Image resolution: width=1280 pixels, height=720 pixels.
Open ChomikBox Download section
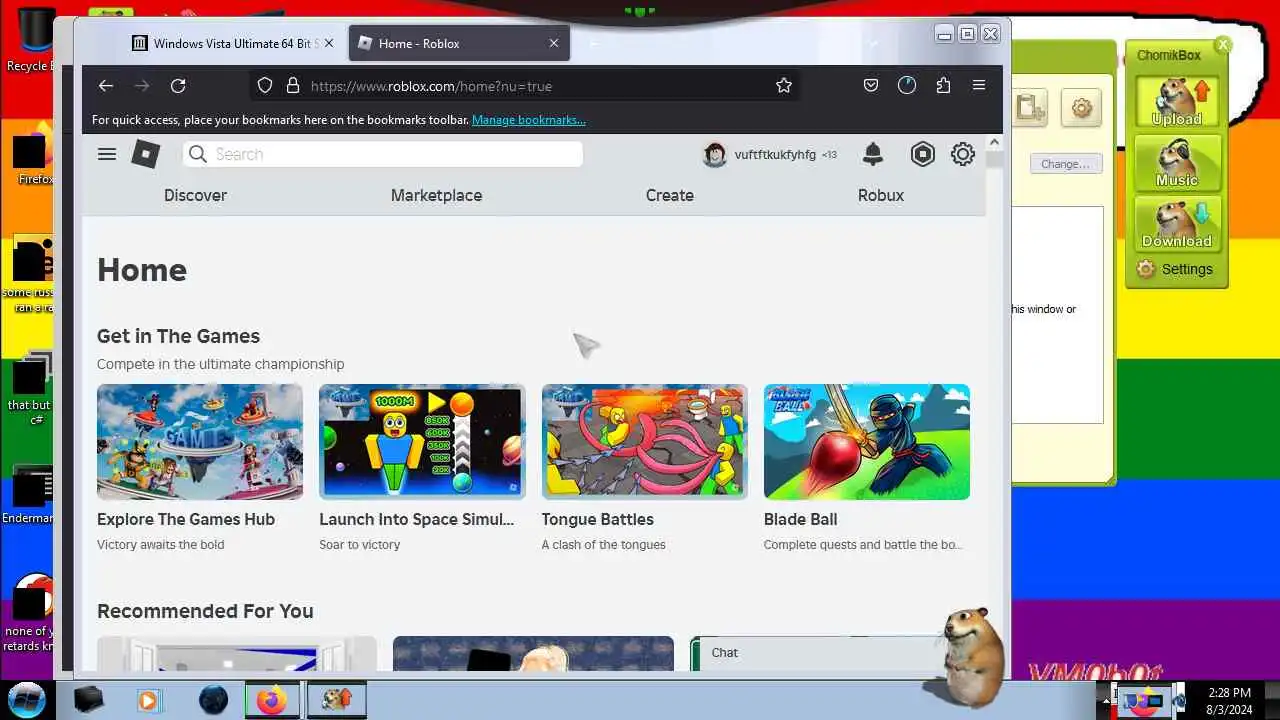click(x=1176, y=225)
